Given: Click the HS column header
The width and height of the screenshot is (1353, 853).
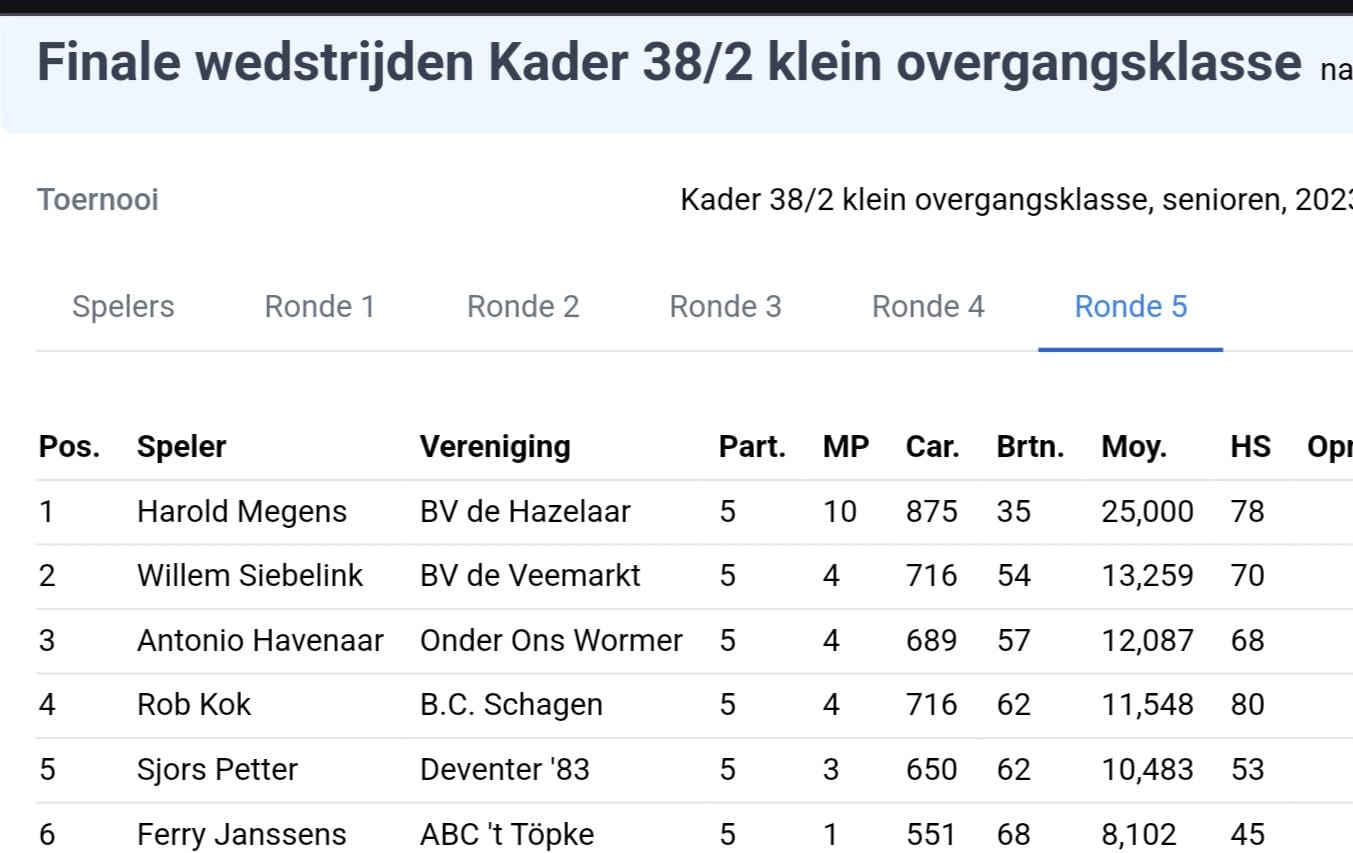Looking at the screenshot, I should (1250, 447).
